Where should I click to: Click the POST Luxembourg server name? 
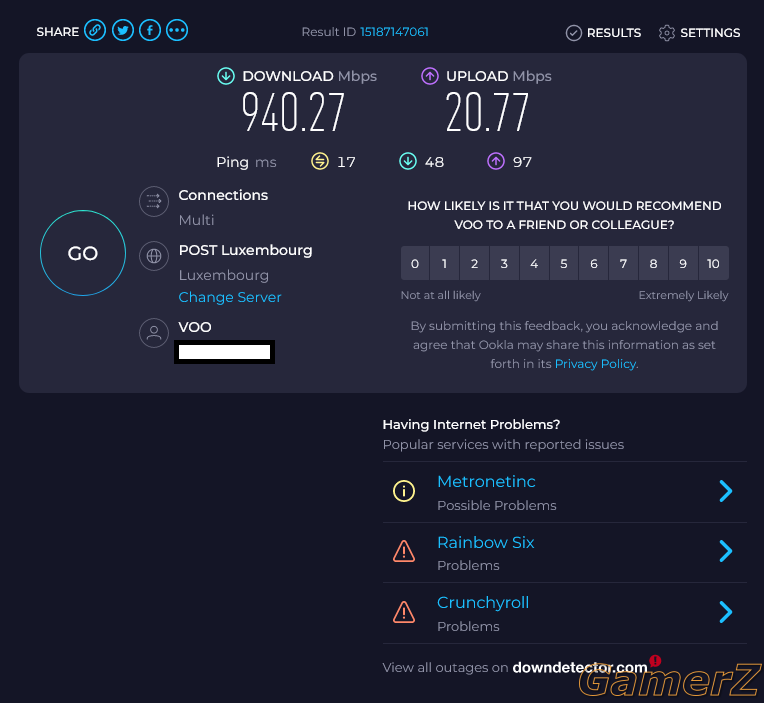[246, 250]
